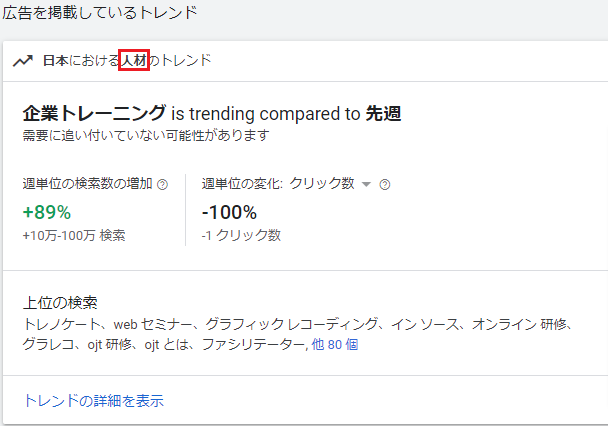The image size is (608, 426).
Task: Click the bold 先週 comparison text
Action: click(x=383, y=114)
